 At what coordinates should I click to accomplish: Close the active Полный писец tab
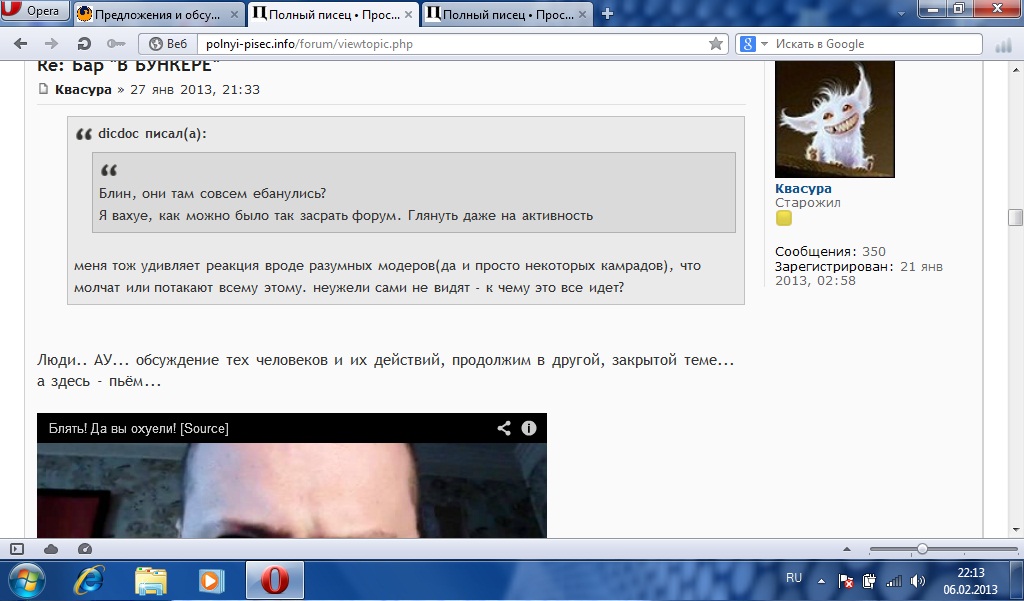408,14
